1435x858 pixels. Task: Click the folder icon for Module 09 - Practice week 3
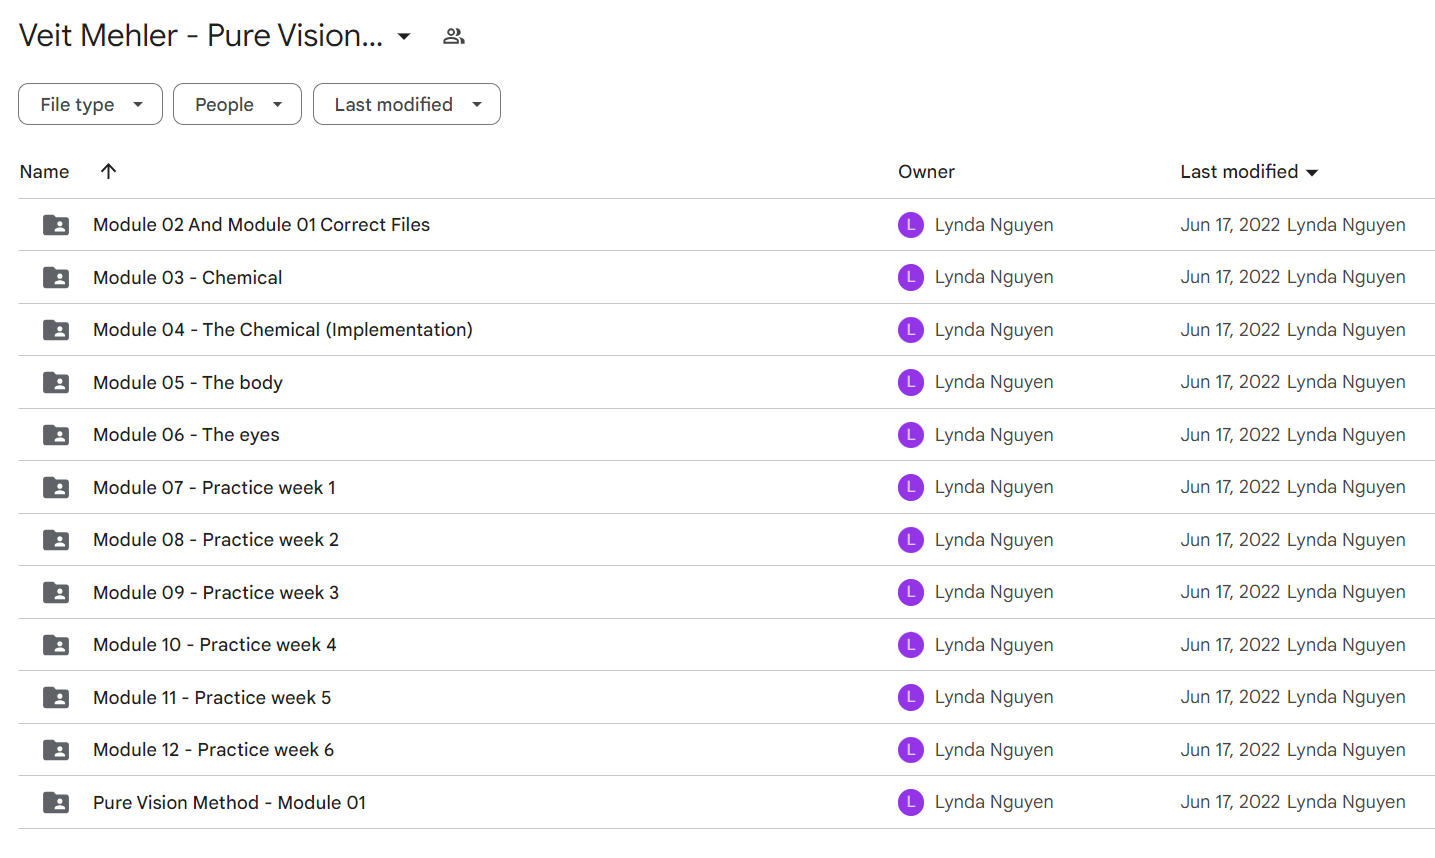[56, 592]
